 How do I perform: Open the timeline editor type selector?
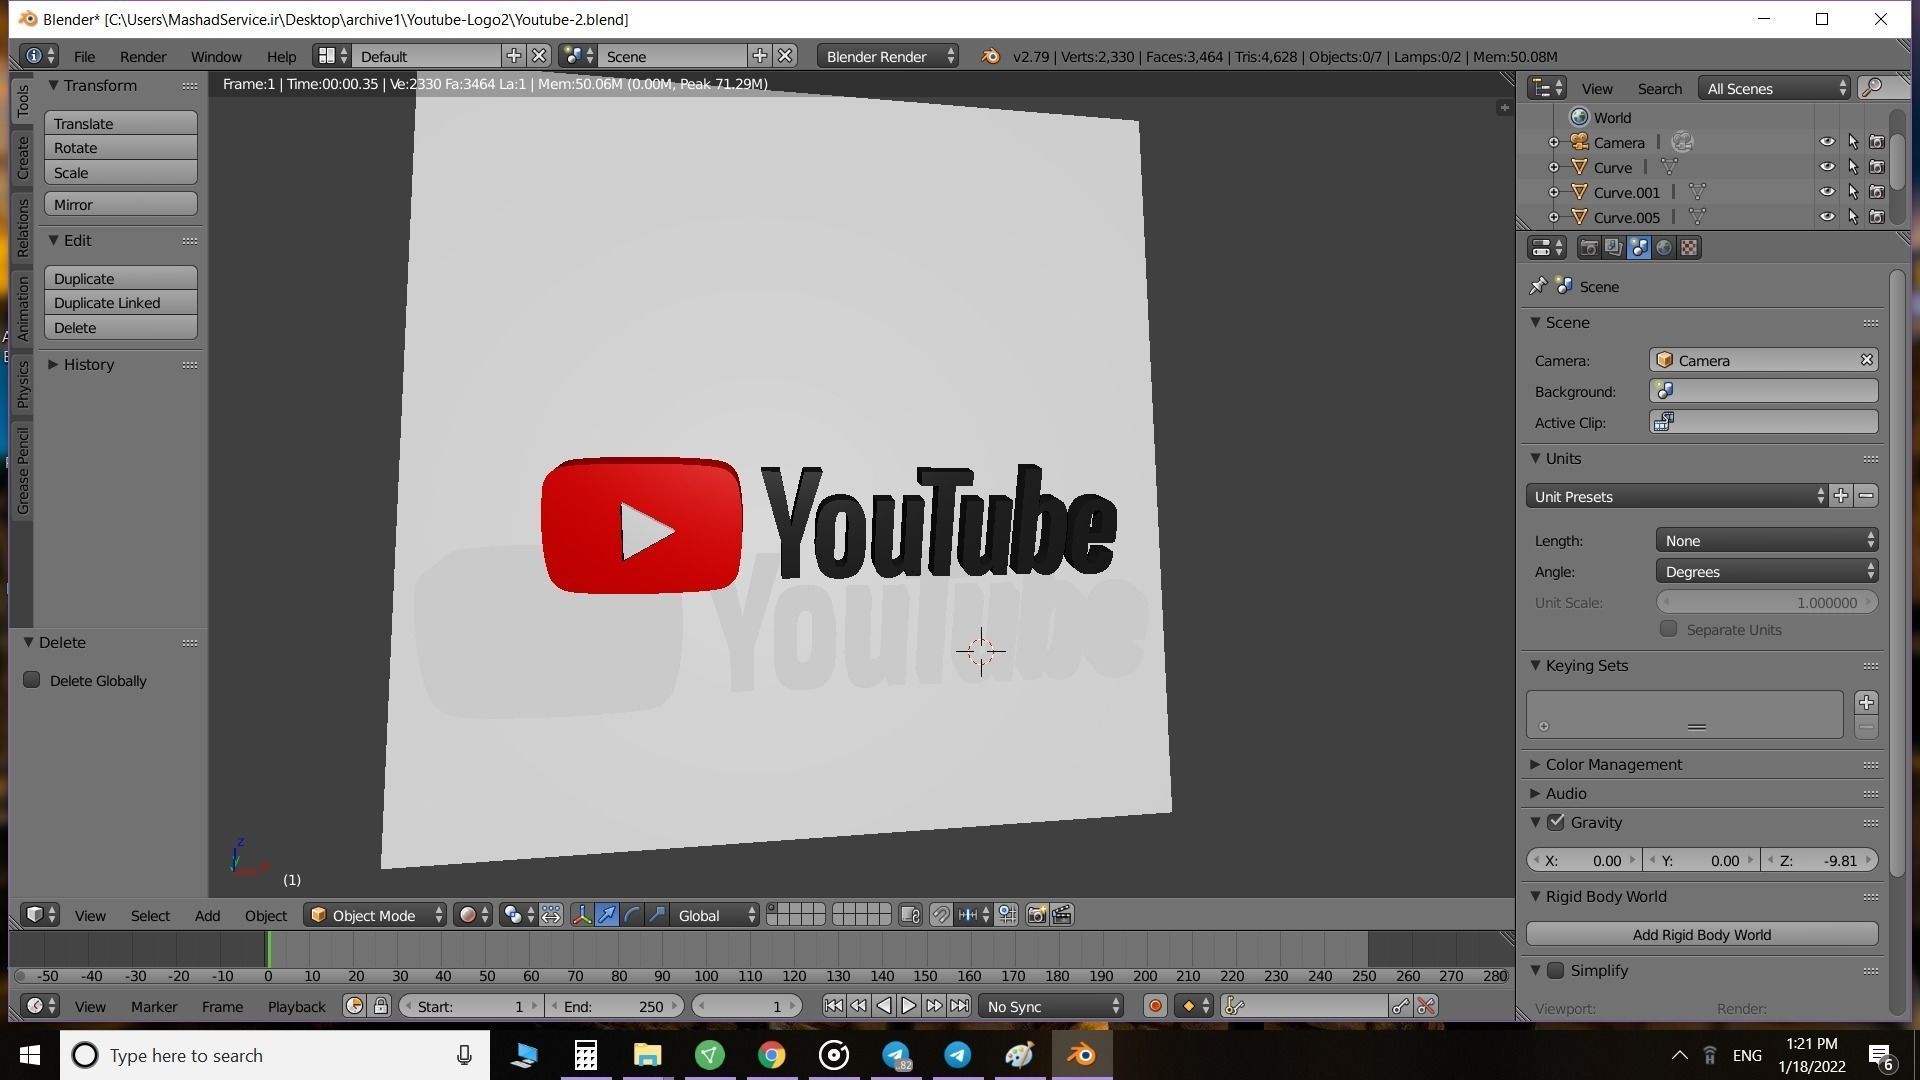click(41, 1006)
